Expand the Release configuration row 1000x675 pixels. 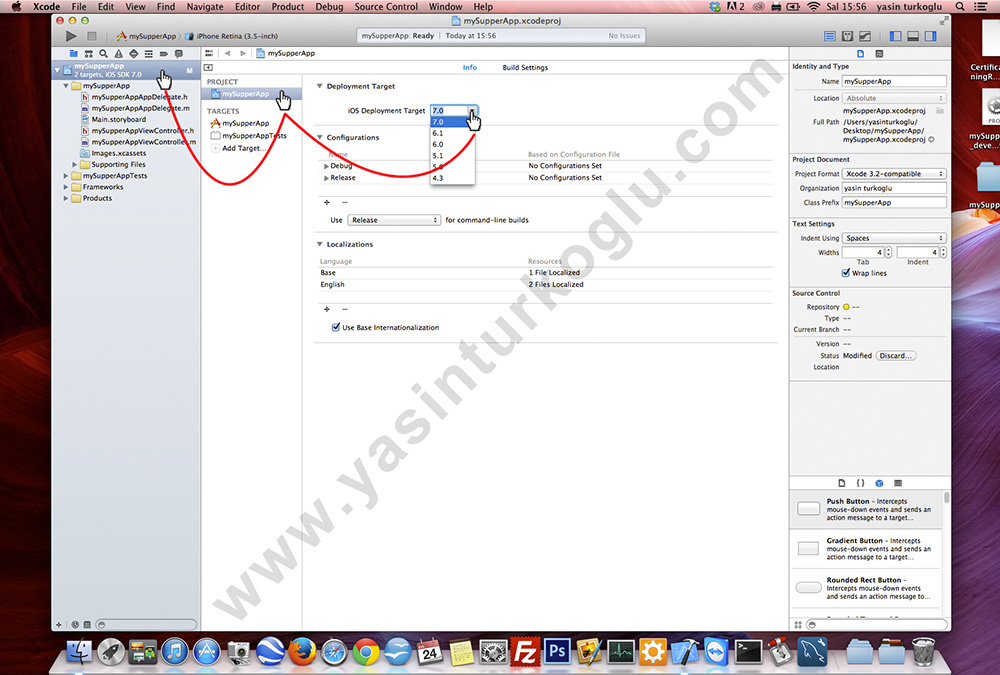point(326,178)
